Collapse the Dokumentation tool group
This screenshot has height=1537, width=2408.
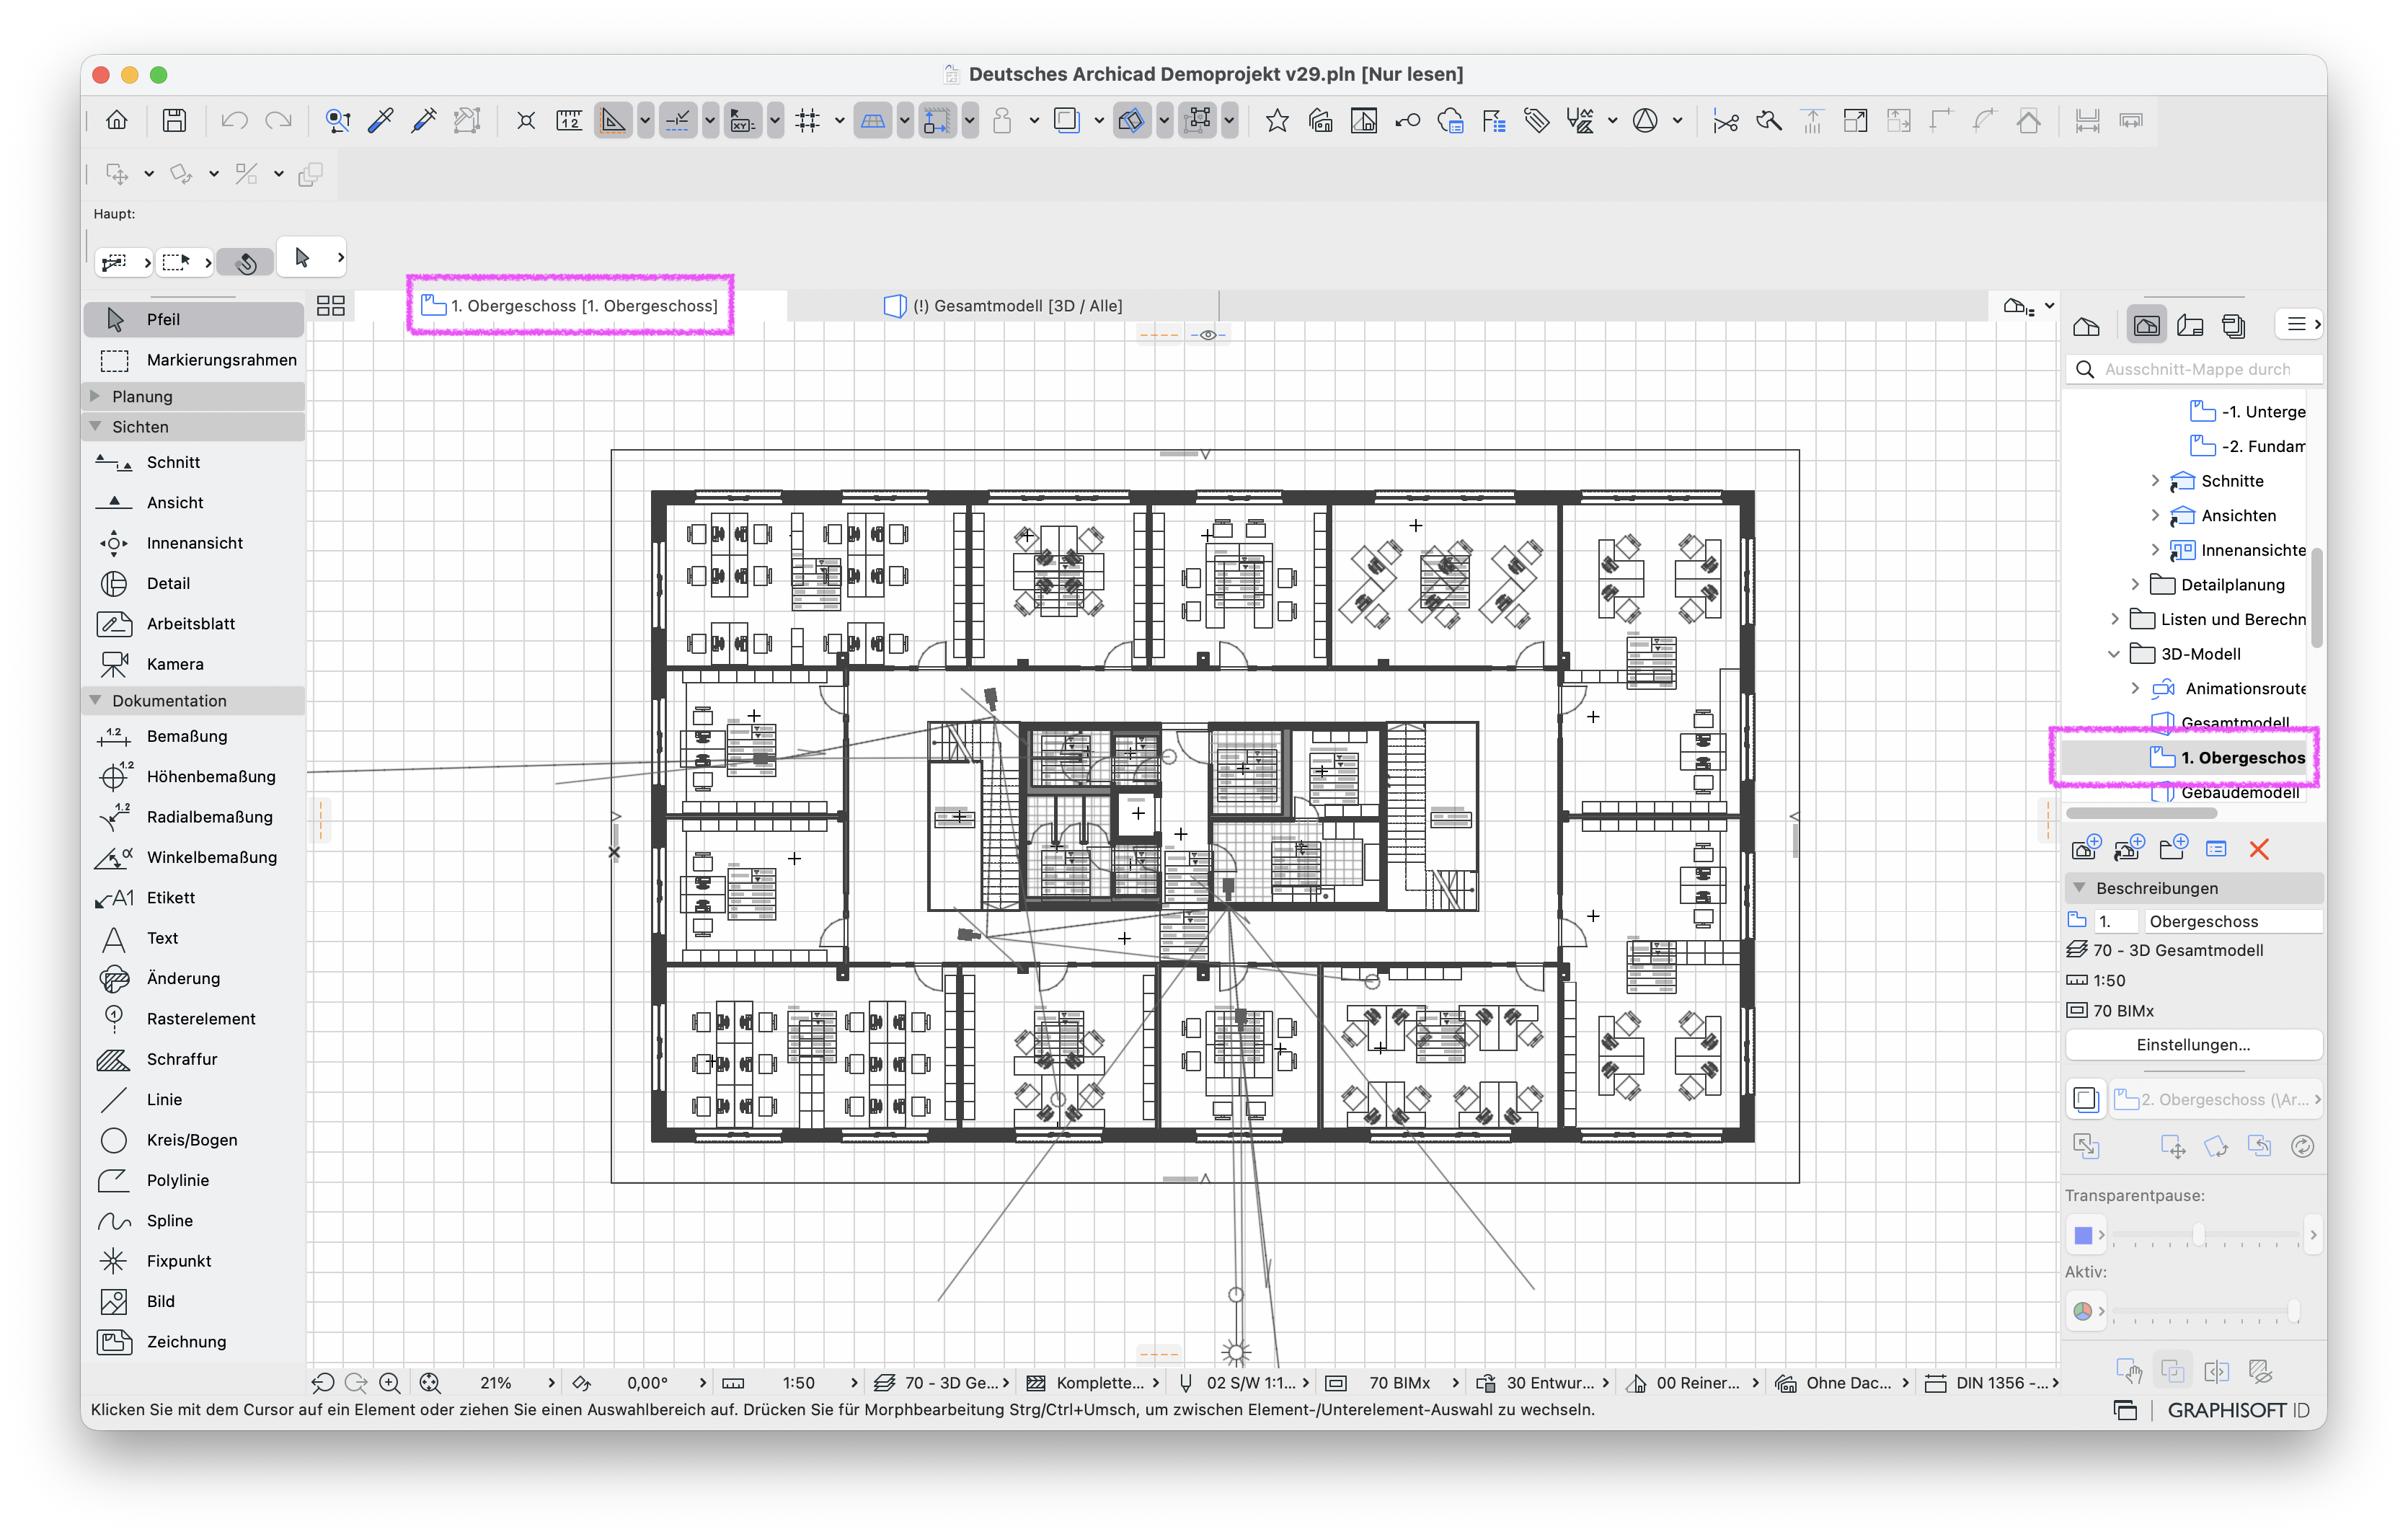(x=96, y=700)
